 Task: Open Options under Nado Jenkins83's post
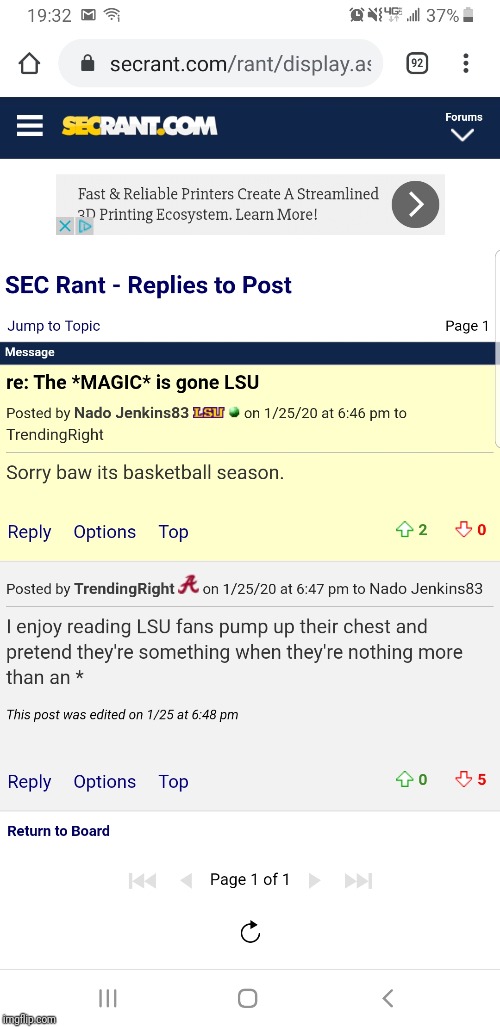pyautogui.click(x=105, y=532)
